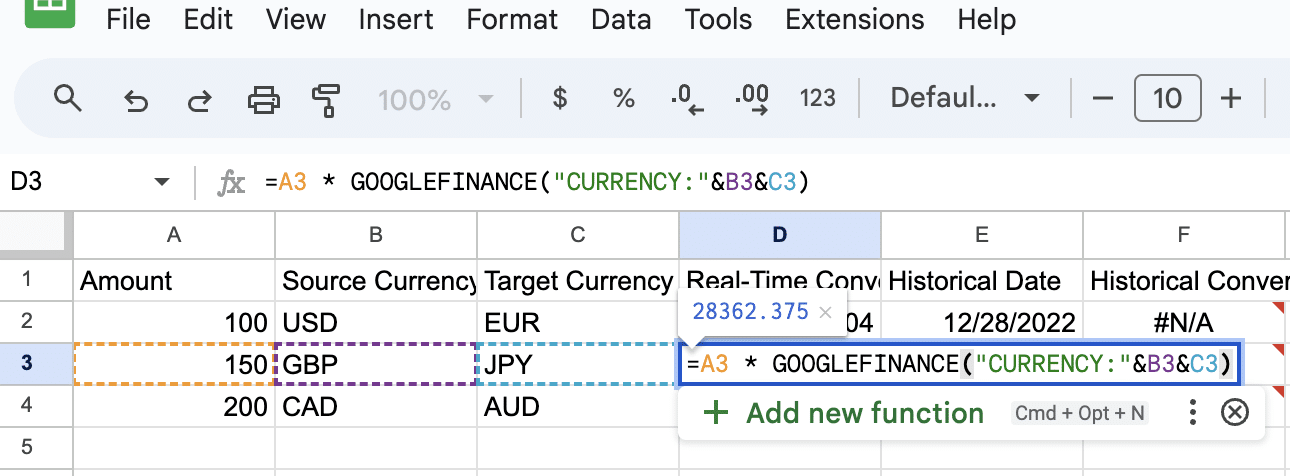Click the select-all corner box

pyautogui.click(x=36, y=234)
